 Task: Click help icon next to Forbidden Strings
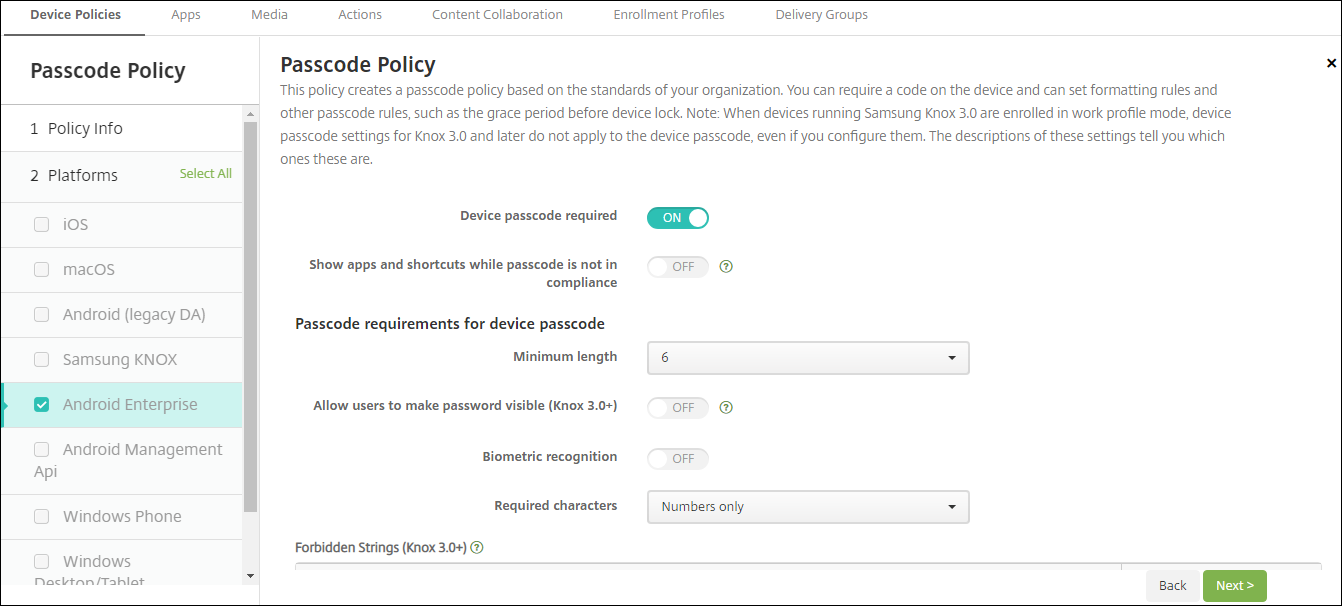(477, 548)
